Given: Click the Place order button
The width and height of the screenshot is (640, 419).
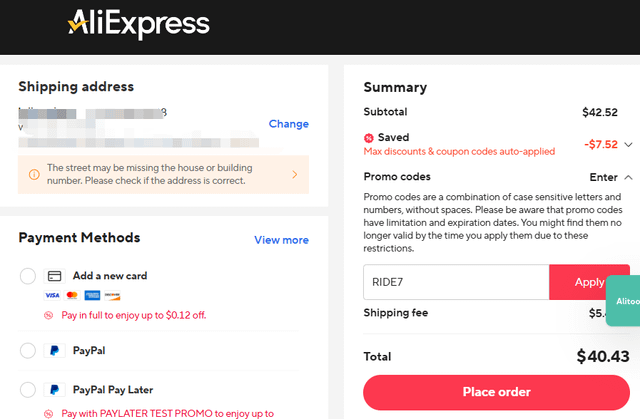Looking at the screenshot, I should [496, 392].
